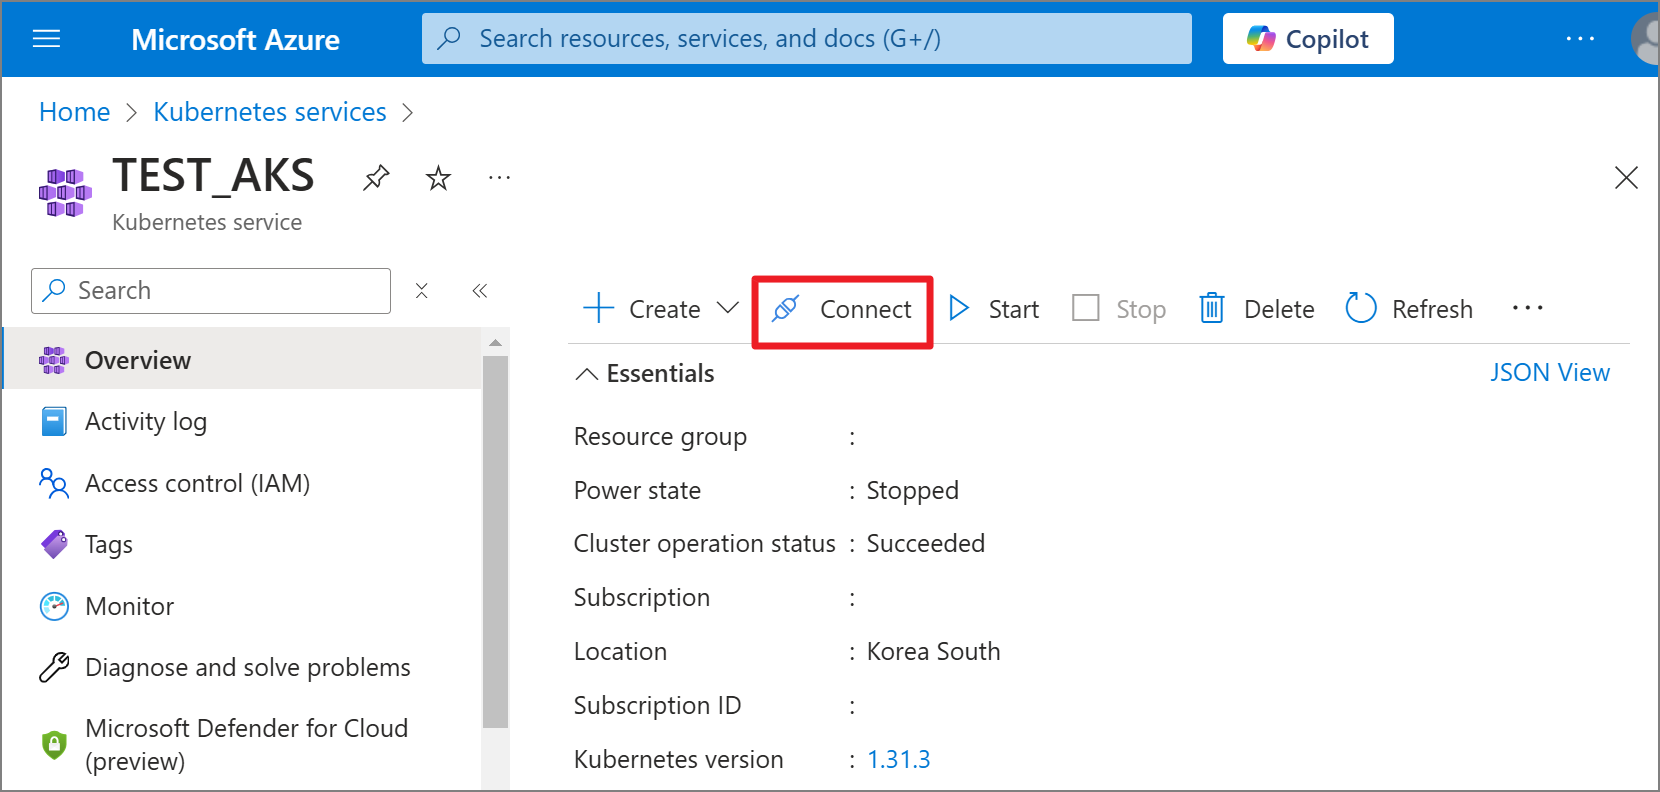Close the TEST_AKS blade
This screenshot has width=1660, height=792.
1626,178
